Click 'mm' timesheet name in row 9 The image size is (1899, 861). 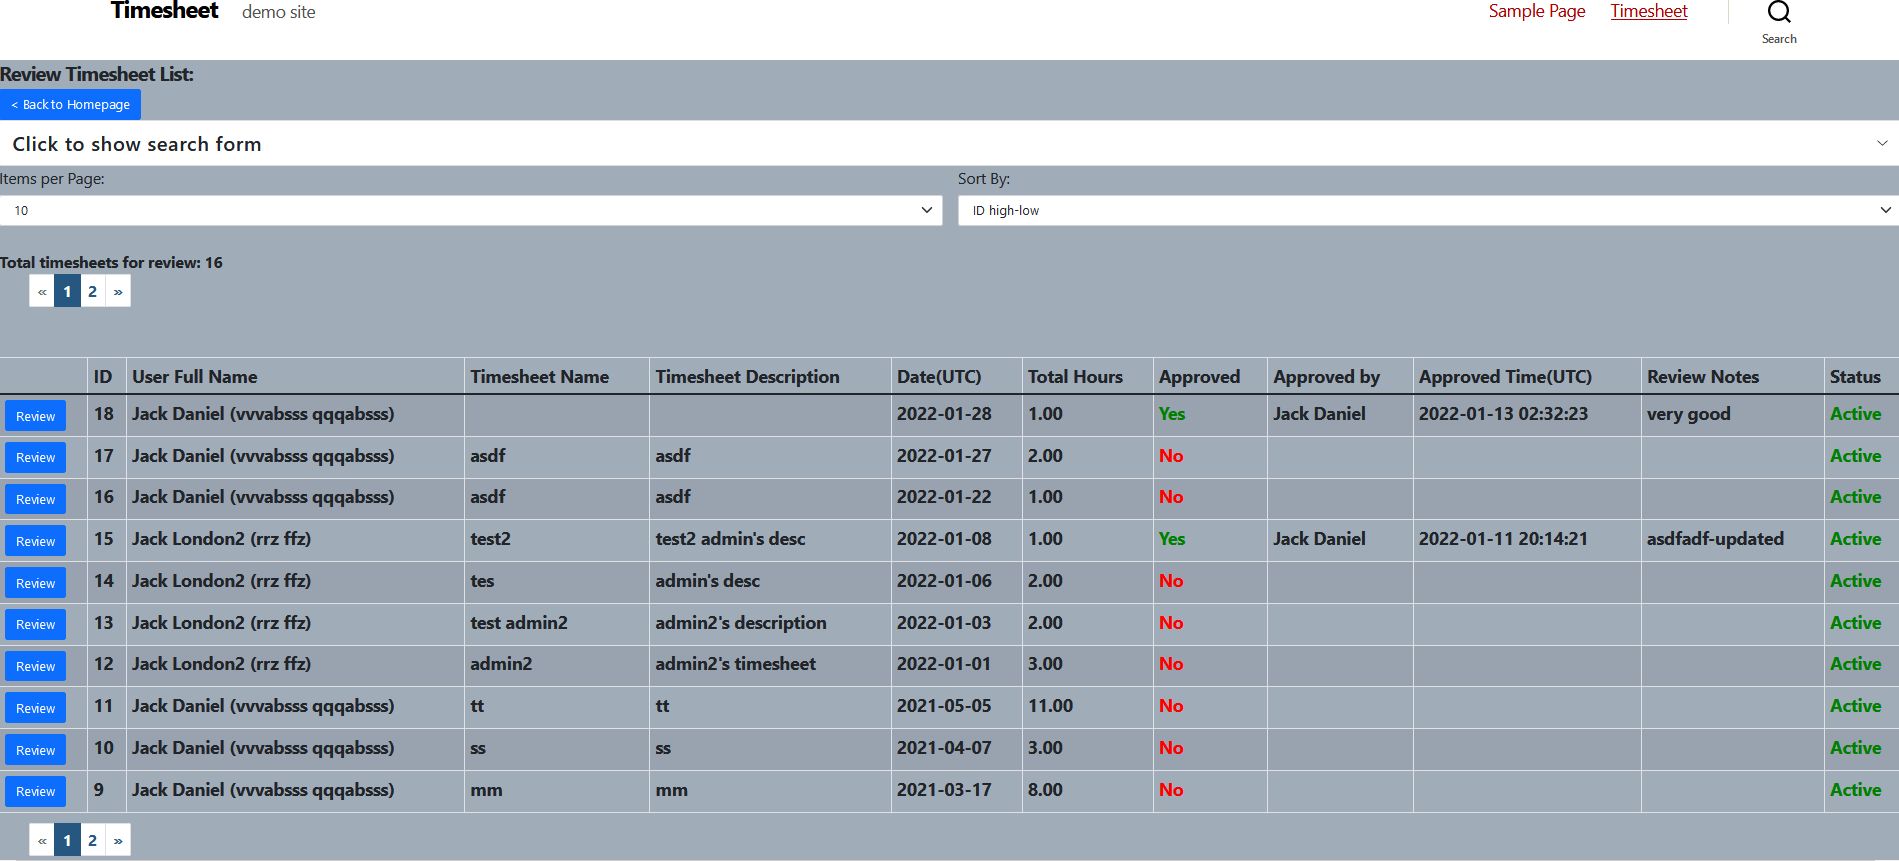pyautogui.click(x=486, y=791)
